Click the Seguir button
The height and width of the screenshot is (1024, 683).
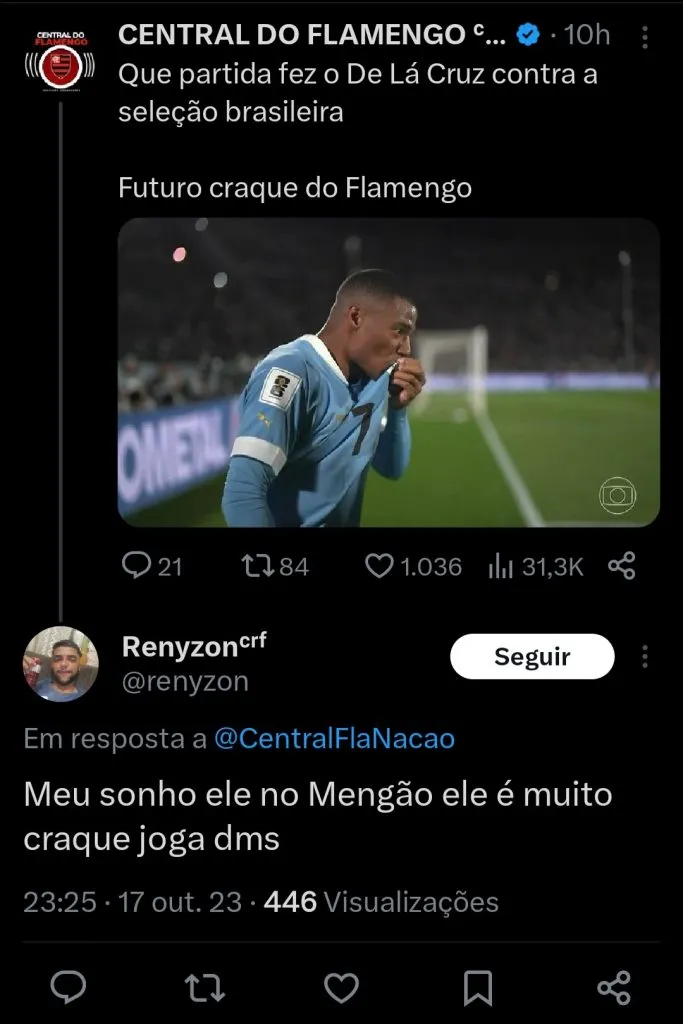[532, 657]
